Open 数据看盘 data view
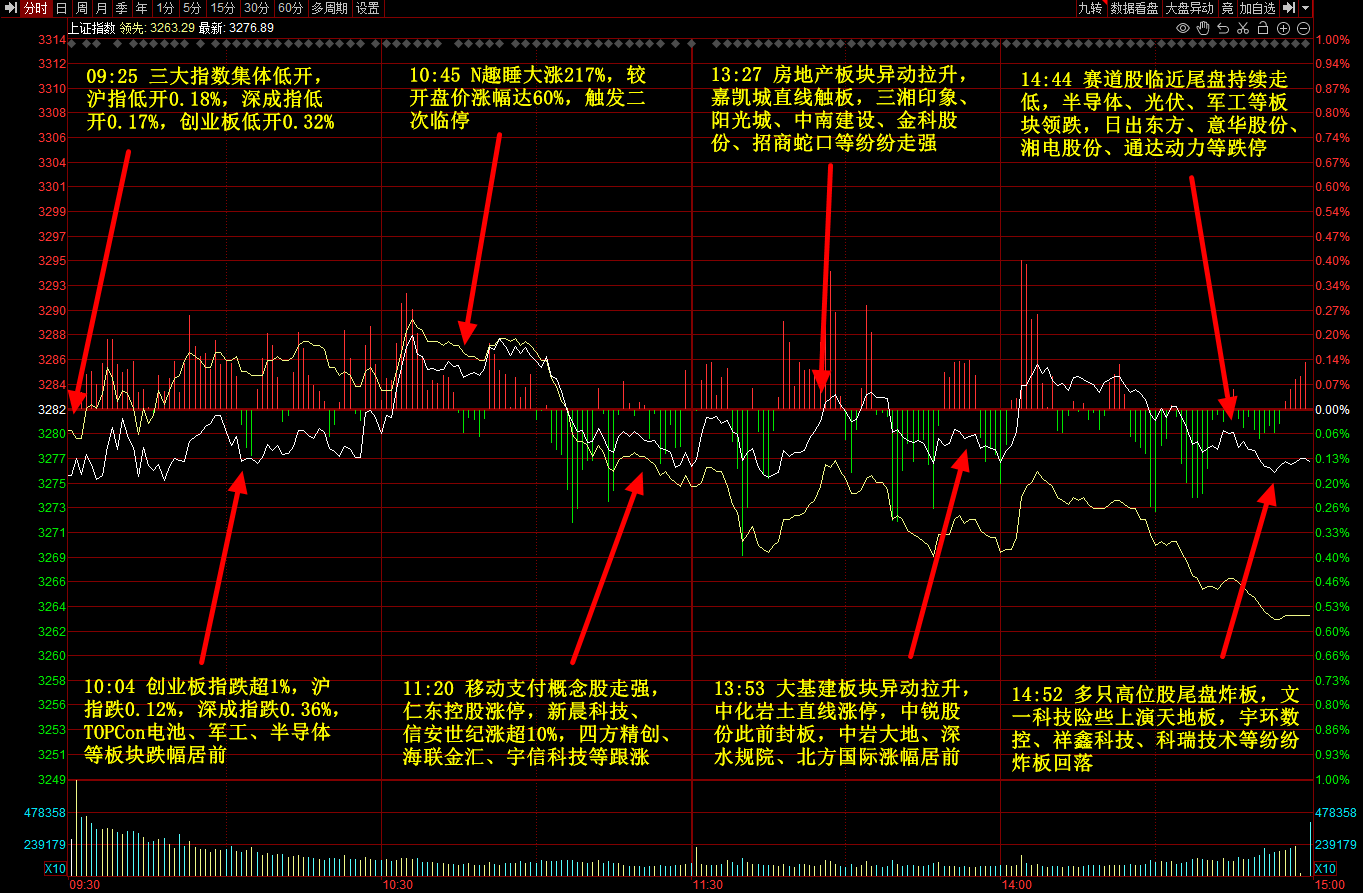 point(1135,8)
